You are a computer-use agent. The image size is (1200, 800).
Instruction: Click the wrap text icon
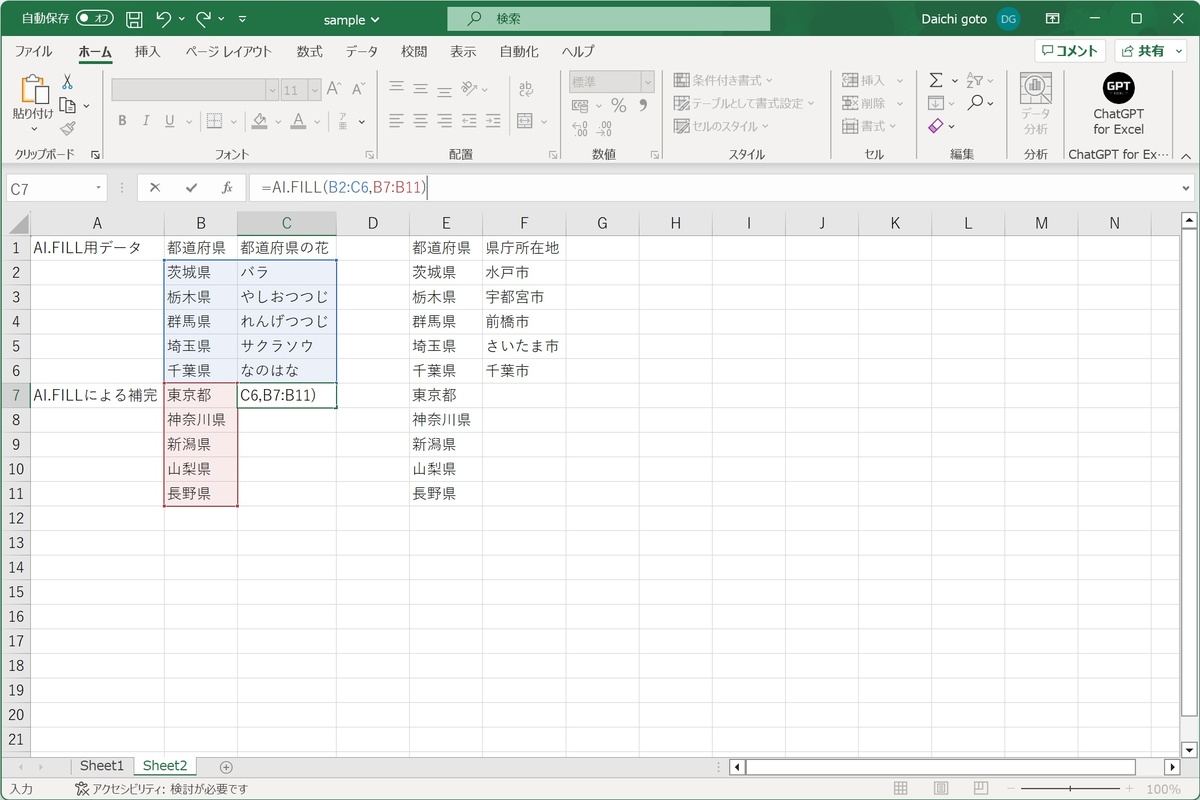(x=527, y=89)
